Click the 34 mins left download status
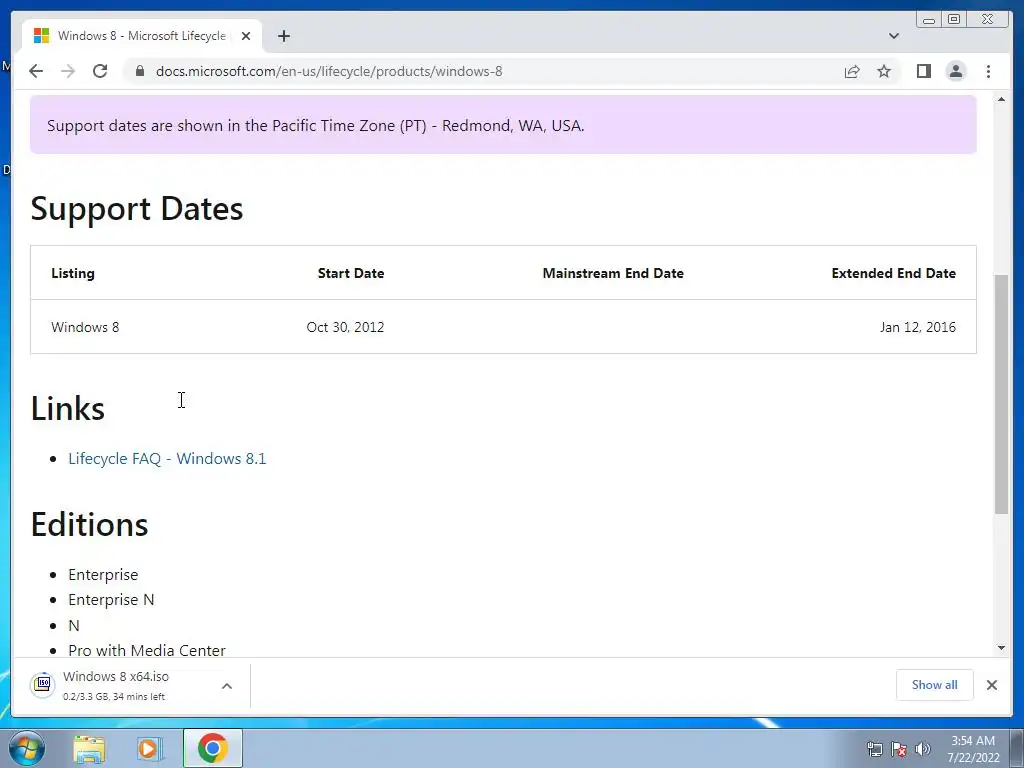The width and height of the screenshot is (1024, 768). pyautogui.click(x=138, y=697)
